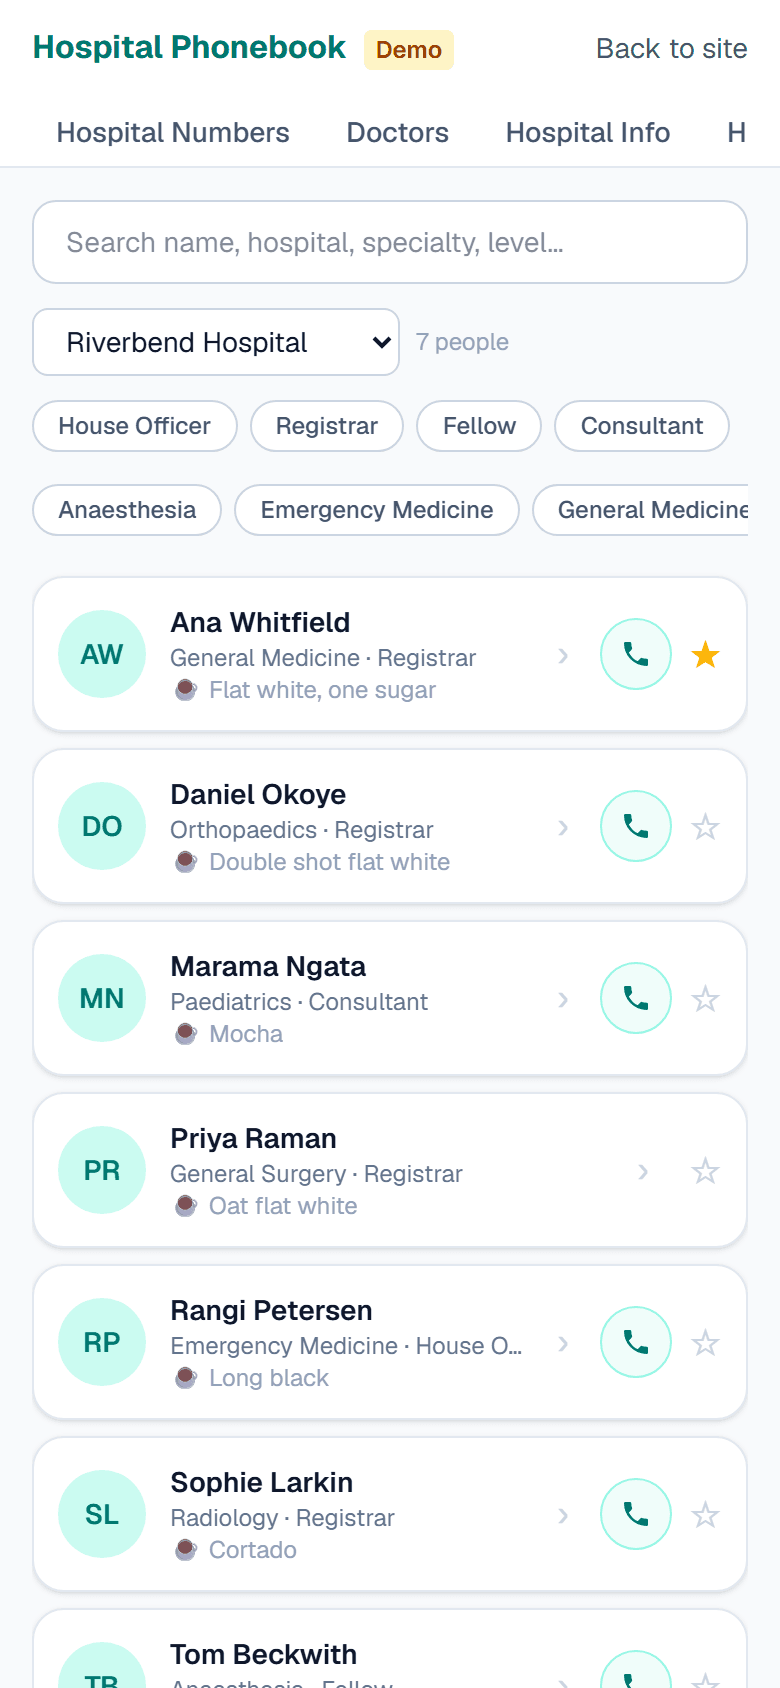This screenshot has height=1688, width=780.
Task: Tap the phone icon for Marama Ngata
Action: click(x=636, y=998)
